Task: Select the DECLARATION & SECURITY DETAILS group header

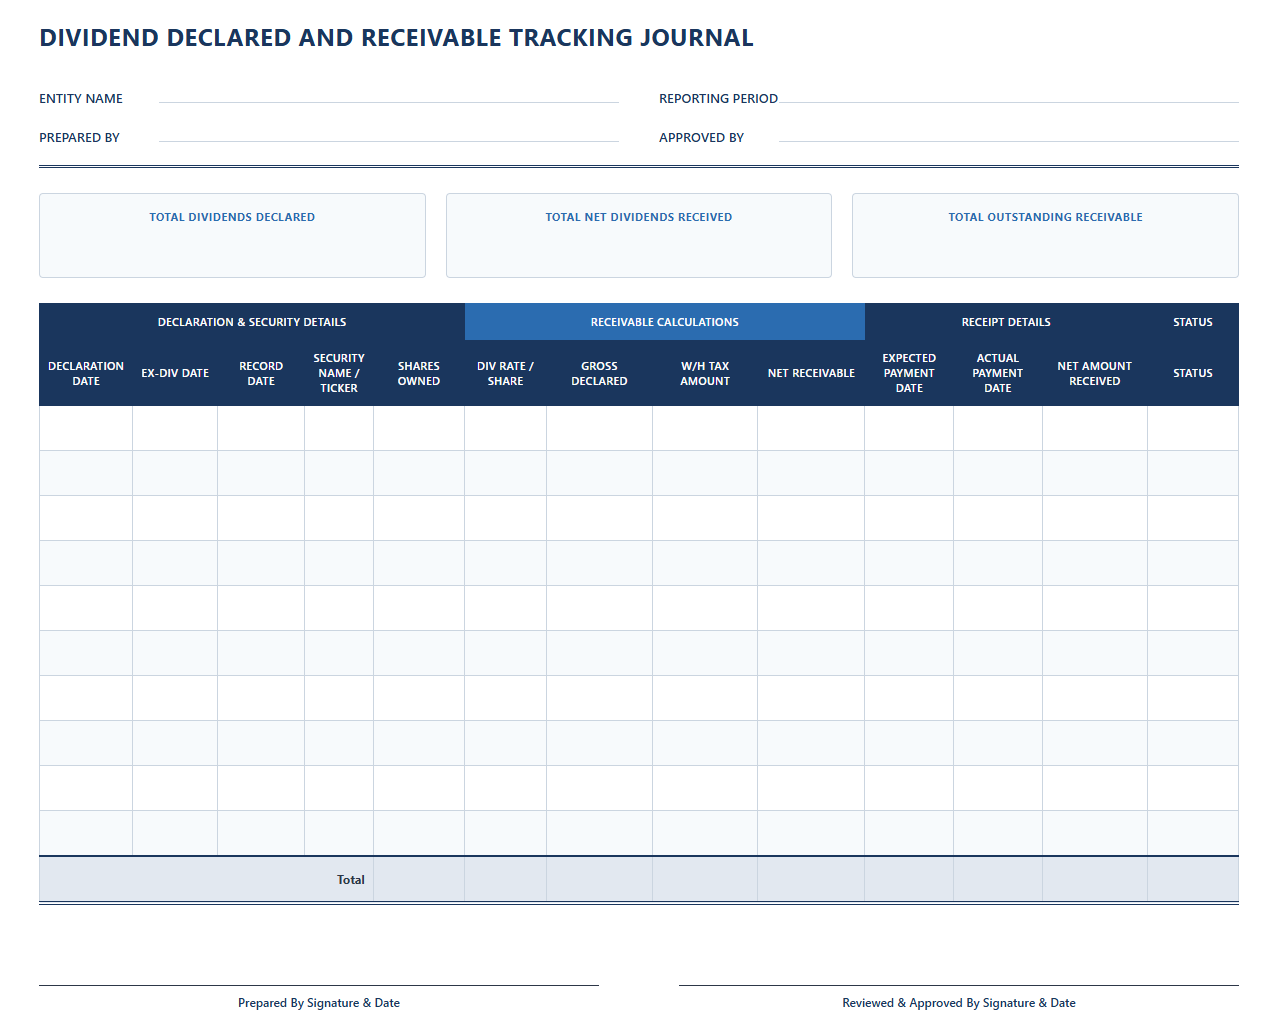Action: 252,322
